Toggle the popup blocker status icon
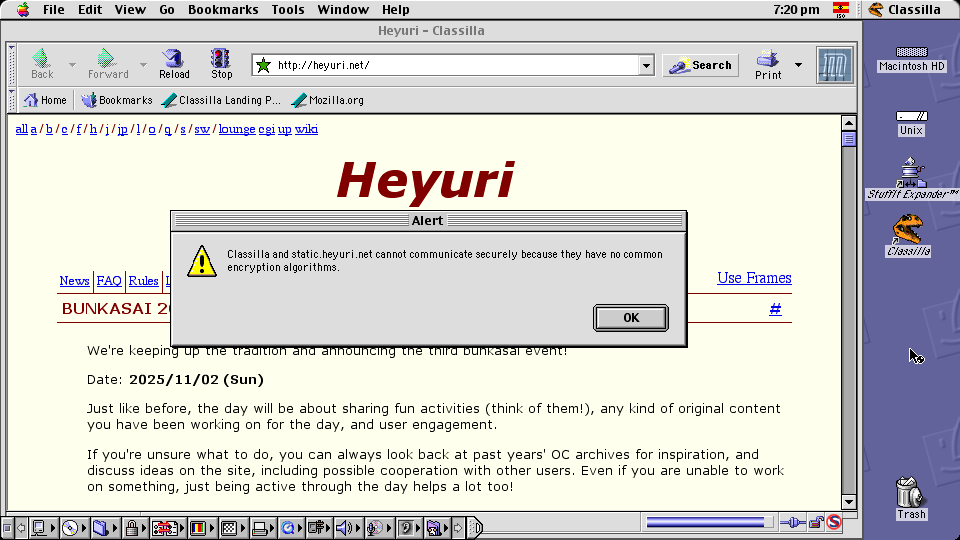This screenshot has height=540, width=960. pyautogui.click(x=833, y=522)
